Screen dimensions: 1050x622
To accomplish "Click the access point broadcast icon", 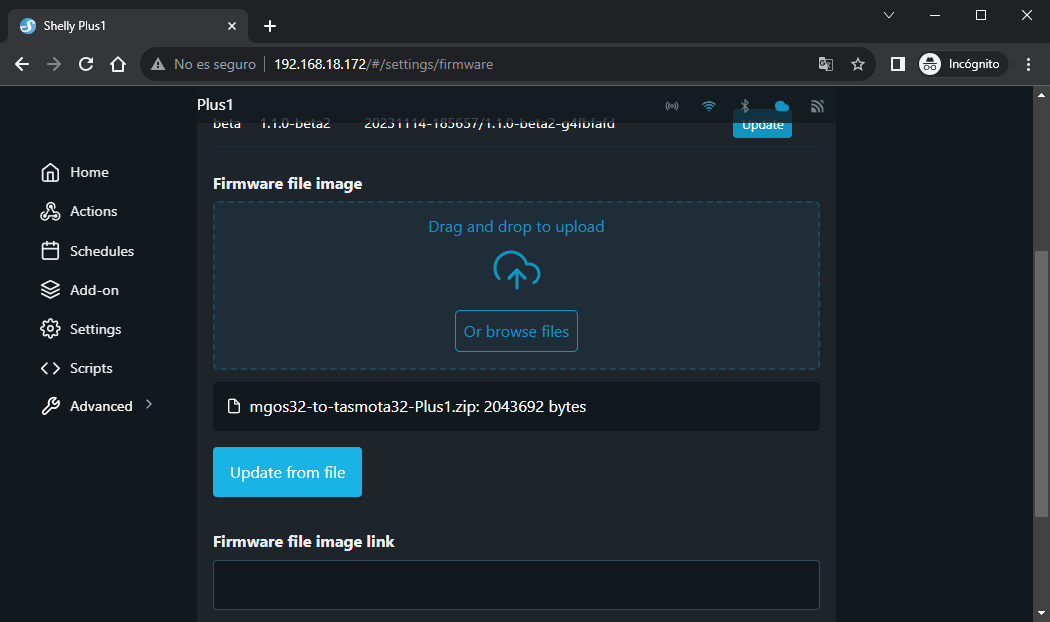I will click(x=672, y=106).
